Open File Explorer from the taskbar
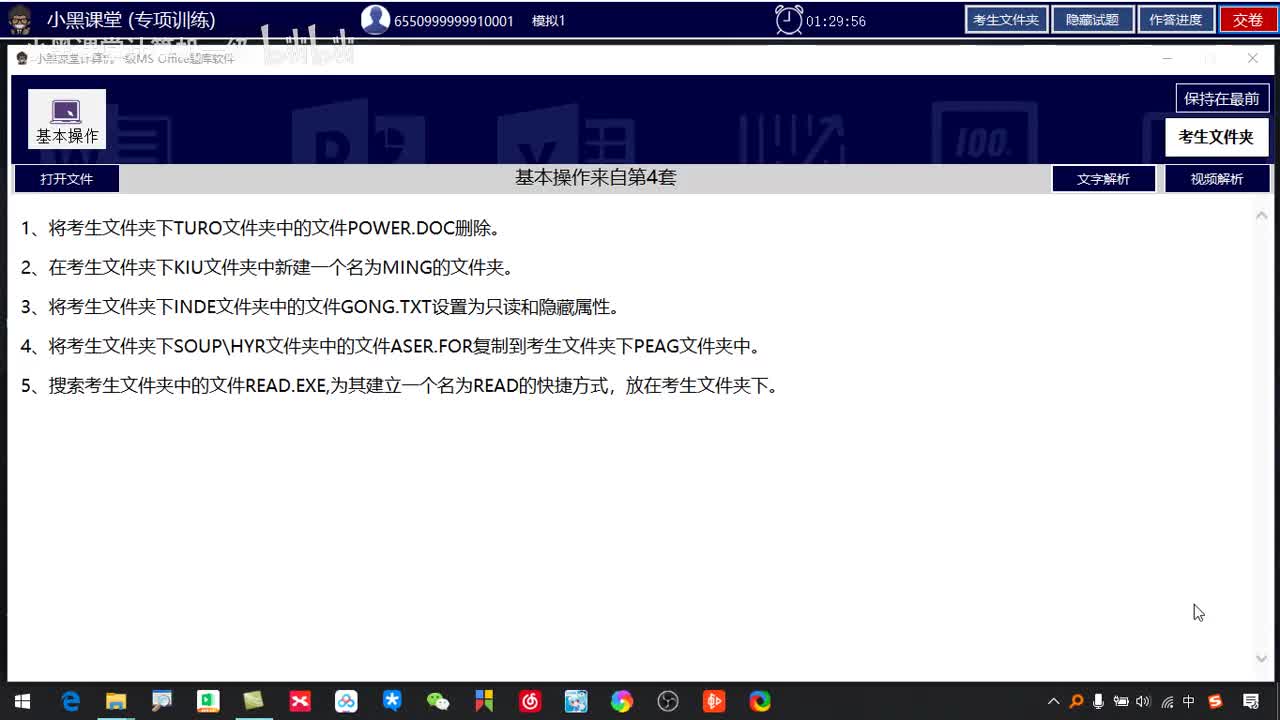Image resolution: width=1280 pixels, height=720 pixels. (116, 701)
